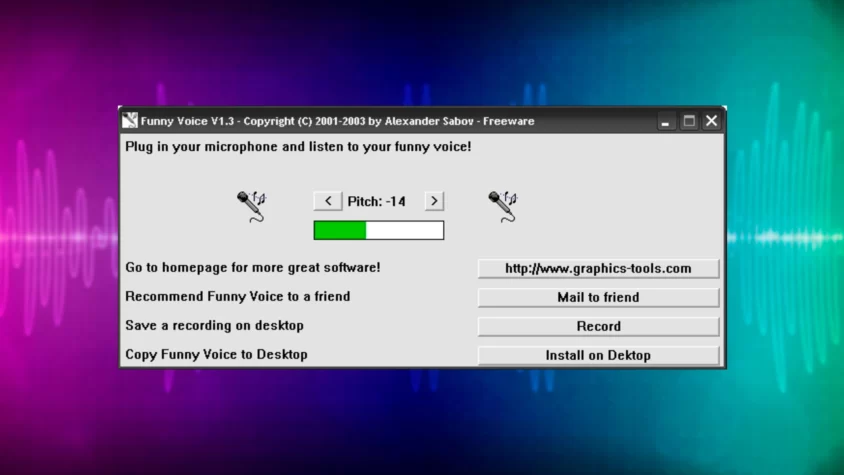Click the 'Pitch: -14' value label
The height and width of the screenshot is (475, 844).
(x=376, y=201)
